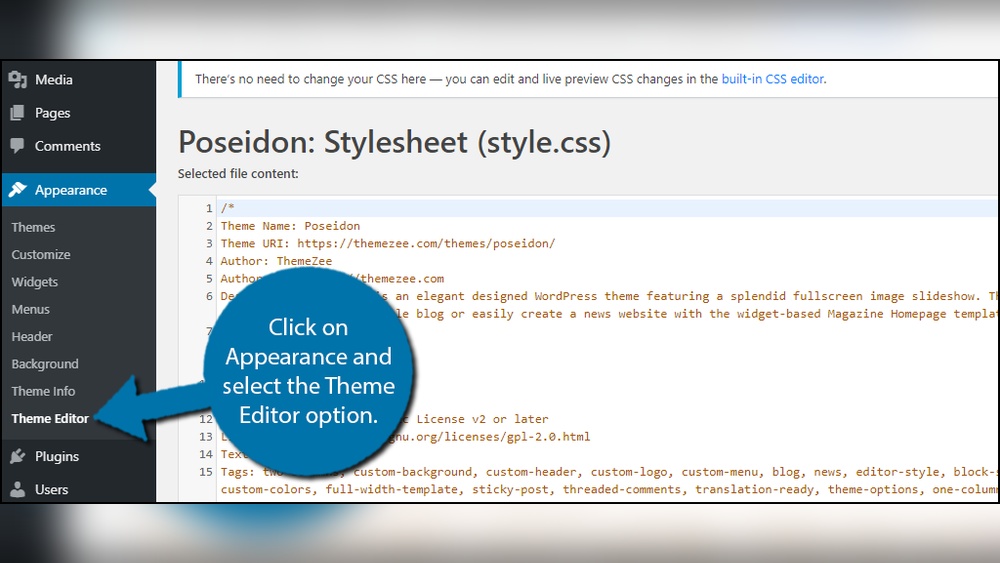This screenshot has height=563, width=1000.
Task: Go to Themes submenu
Action: click(33, 228)
